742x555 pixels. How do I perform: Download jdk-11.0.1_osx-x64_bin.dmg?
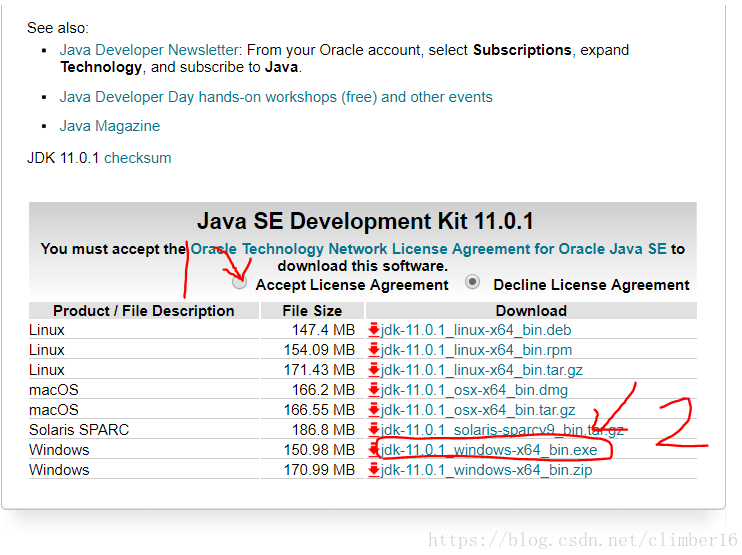474,390
